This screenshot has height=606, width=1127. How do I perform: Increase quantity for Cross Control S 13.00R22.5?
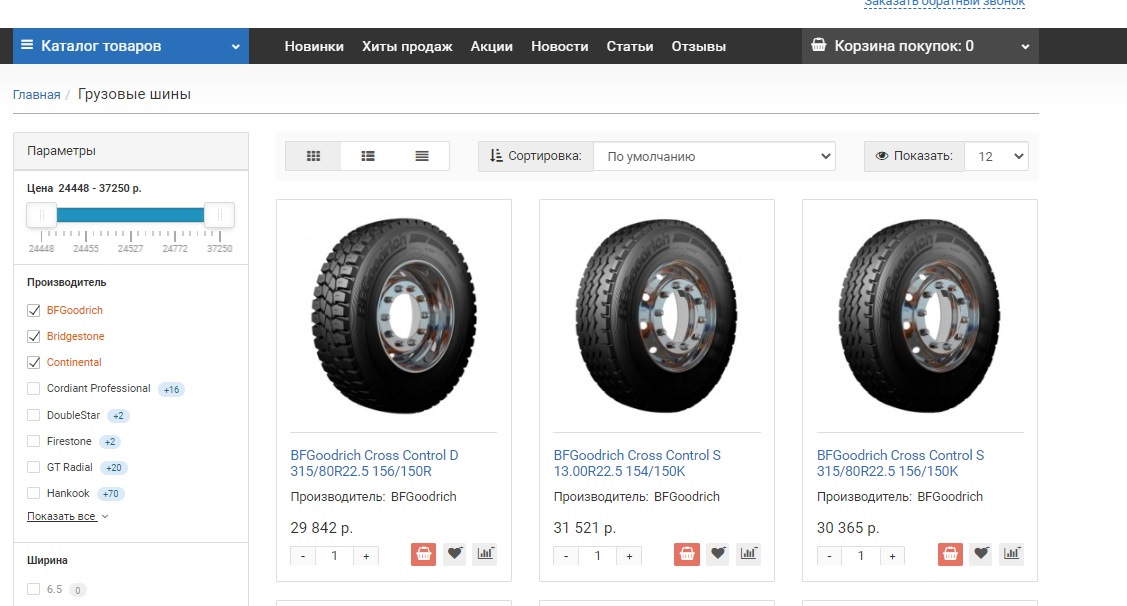pos(629,556)
